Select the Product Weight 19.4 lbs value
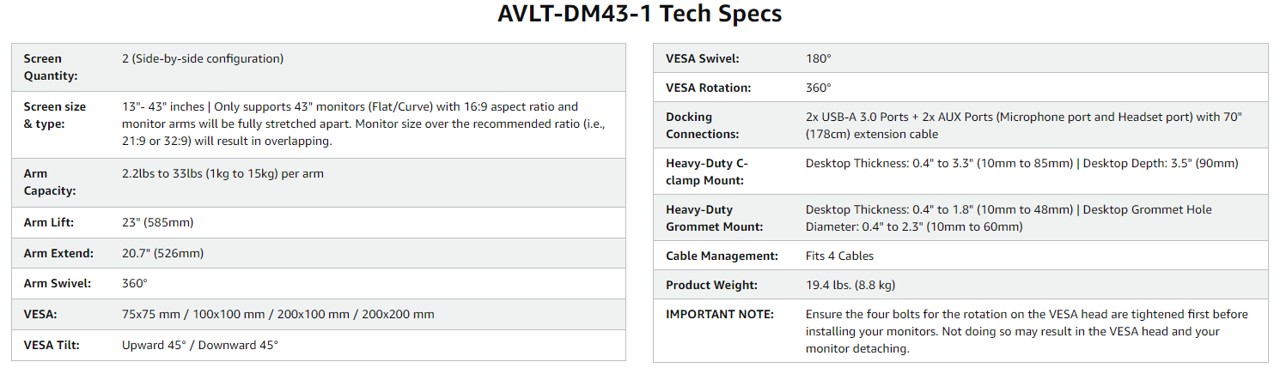 [850, 286]
